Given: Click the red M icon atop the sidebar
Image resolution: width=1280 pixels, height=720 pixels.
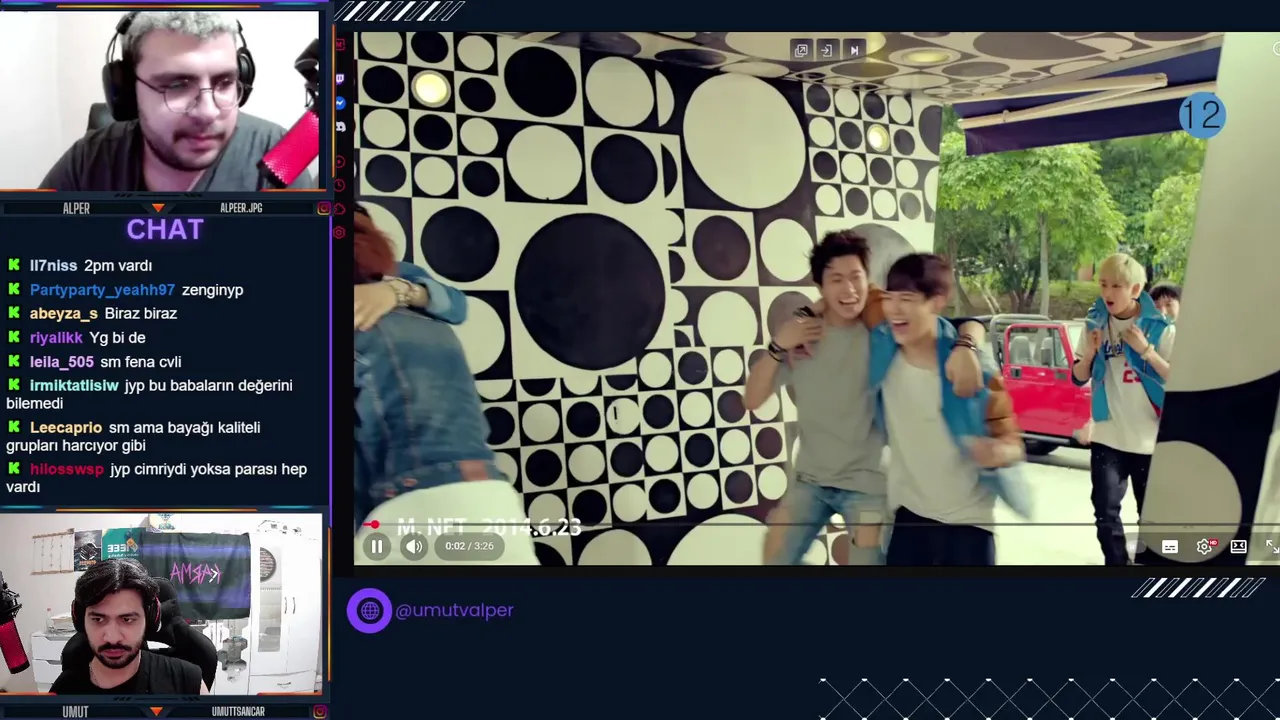Looking at the screenshot, I should click(340, 45).
